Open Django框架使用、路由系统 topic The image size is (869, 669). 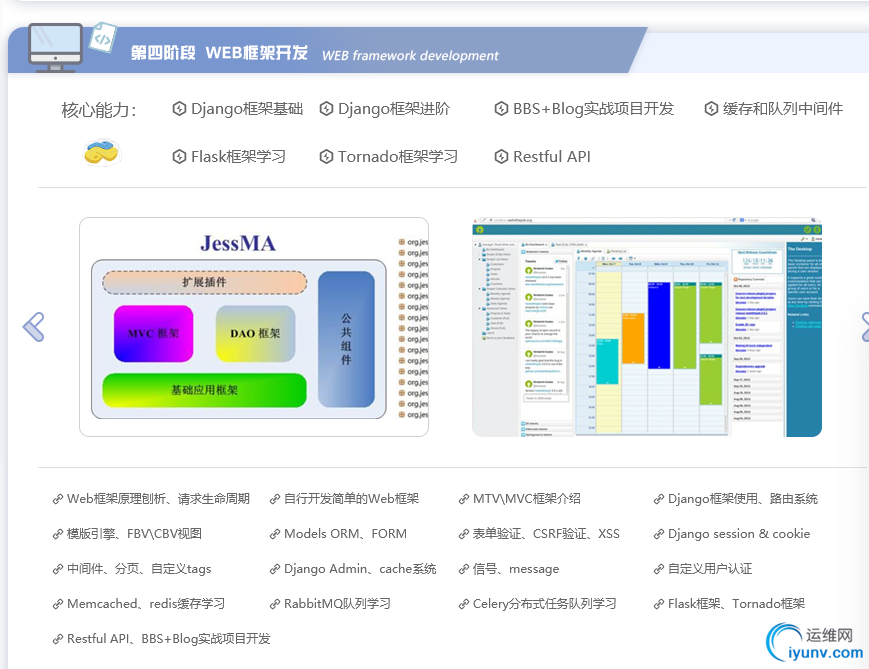[x=743, y=499]
